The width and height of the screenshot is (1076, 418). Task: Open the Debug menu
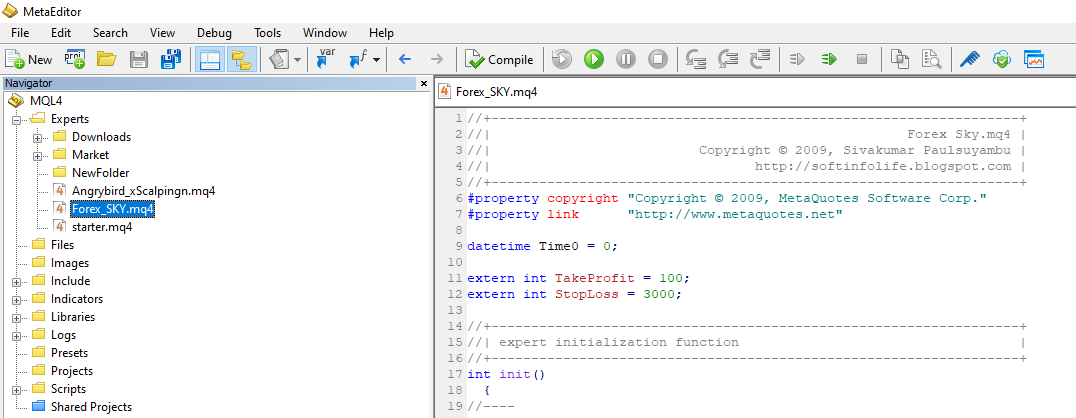coord(214,33)
